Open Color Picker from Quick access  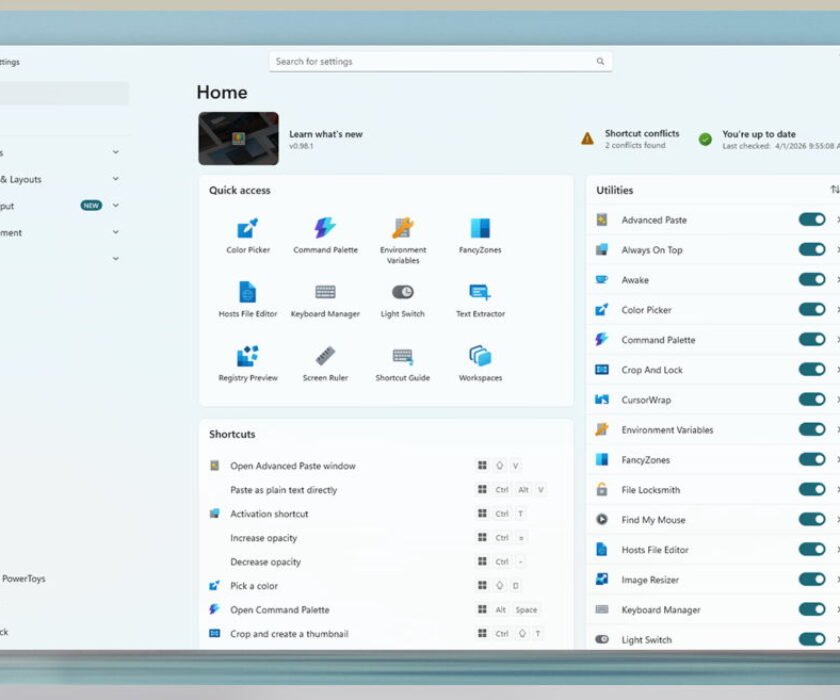pyautogui.click(x=248, y=236)
